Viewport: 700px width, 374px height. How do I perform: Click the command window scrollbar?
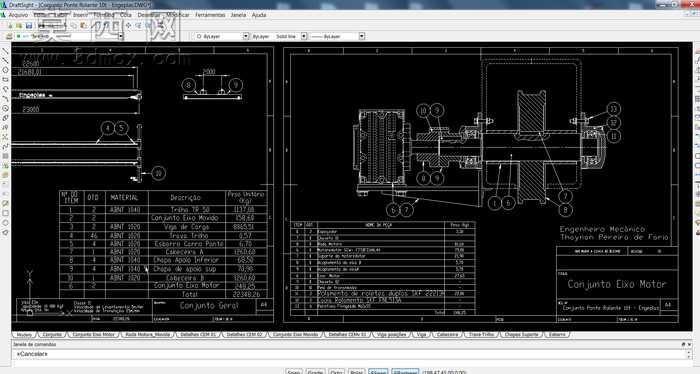coord(688,354)
